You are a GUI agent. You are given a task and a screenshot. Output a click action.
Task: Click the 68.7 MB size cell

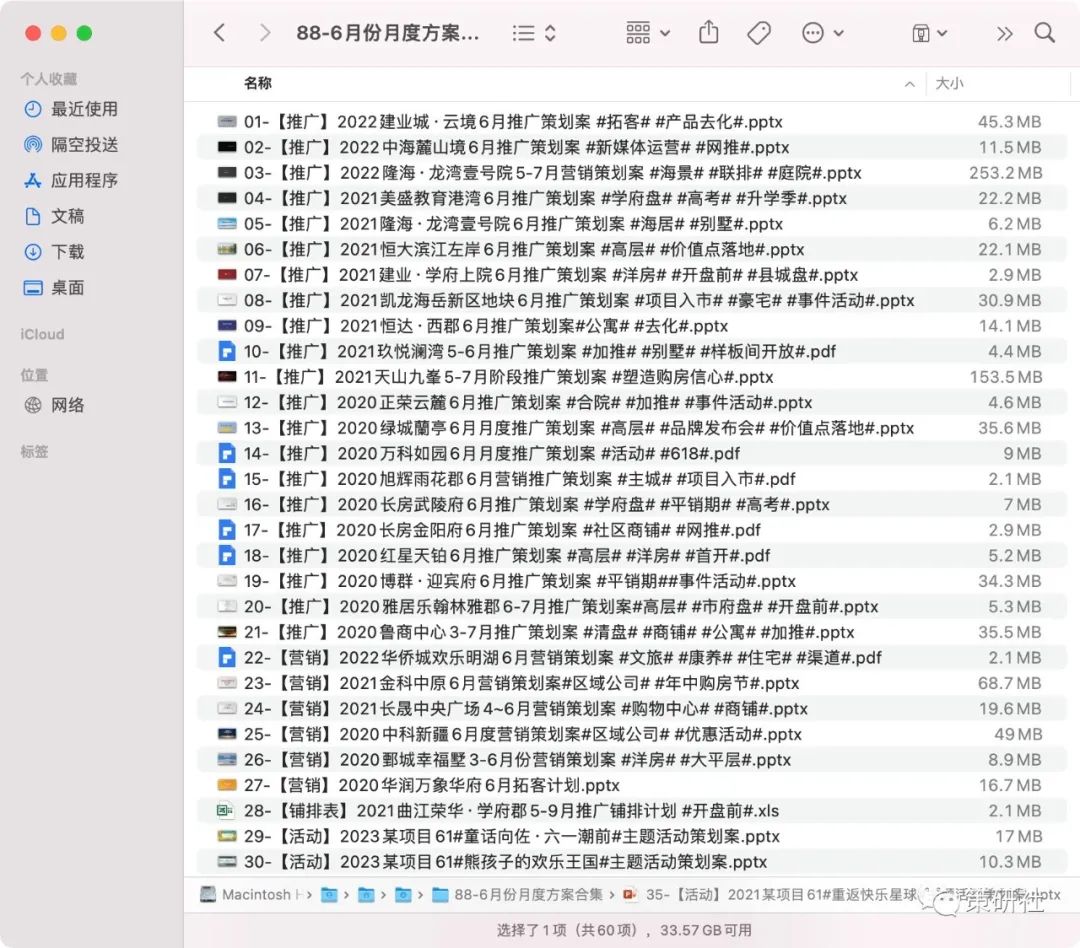pos(1010,683)
